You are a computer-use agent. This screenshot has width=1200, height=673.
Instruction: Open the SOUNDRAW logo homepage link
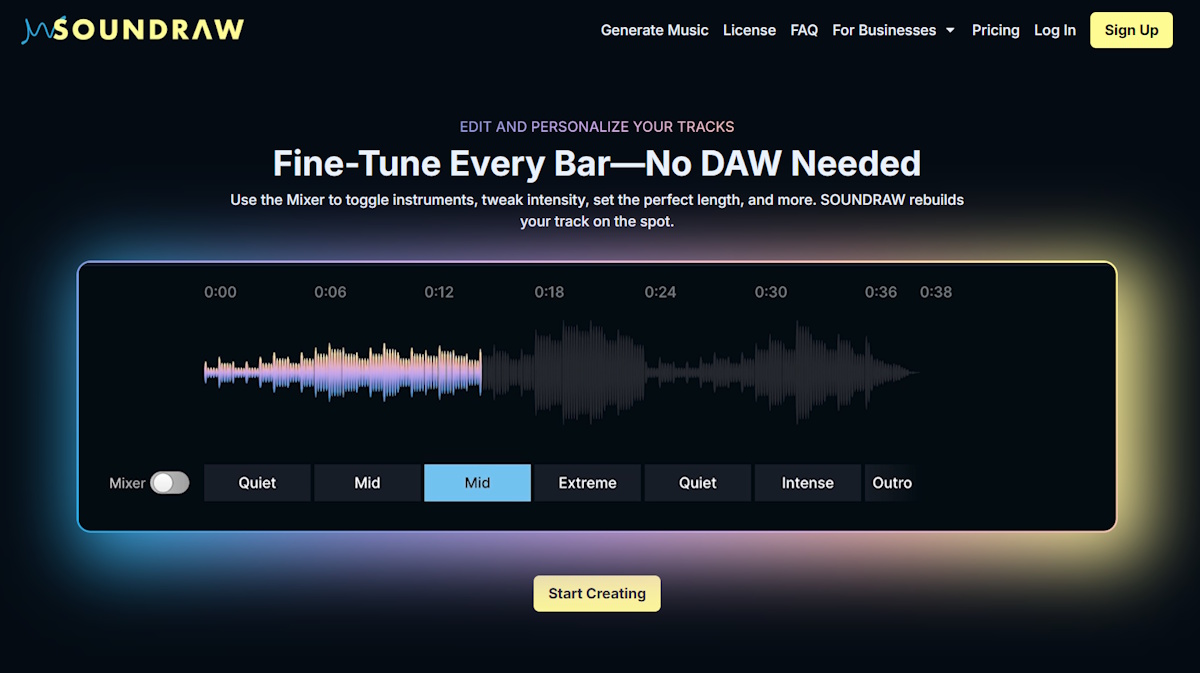pyautogui.click(x=133, y=30)
